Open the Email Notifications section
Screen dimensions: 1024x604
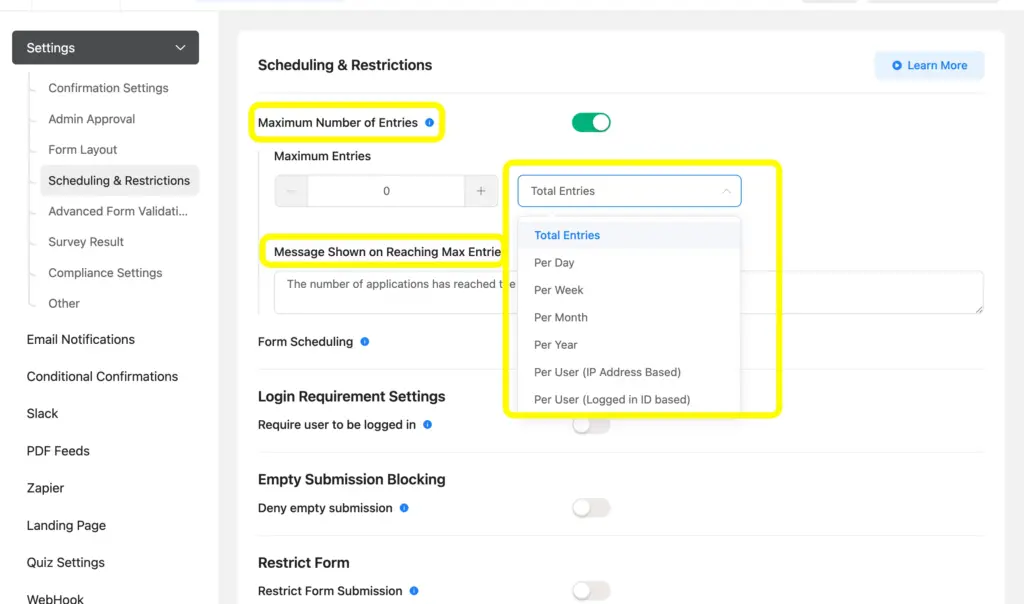80,339
